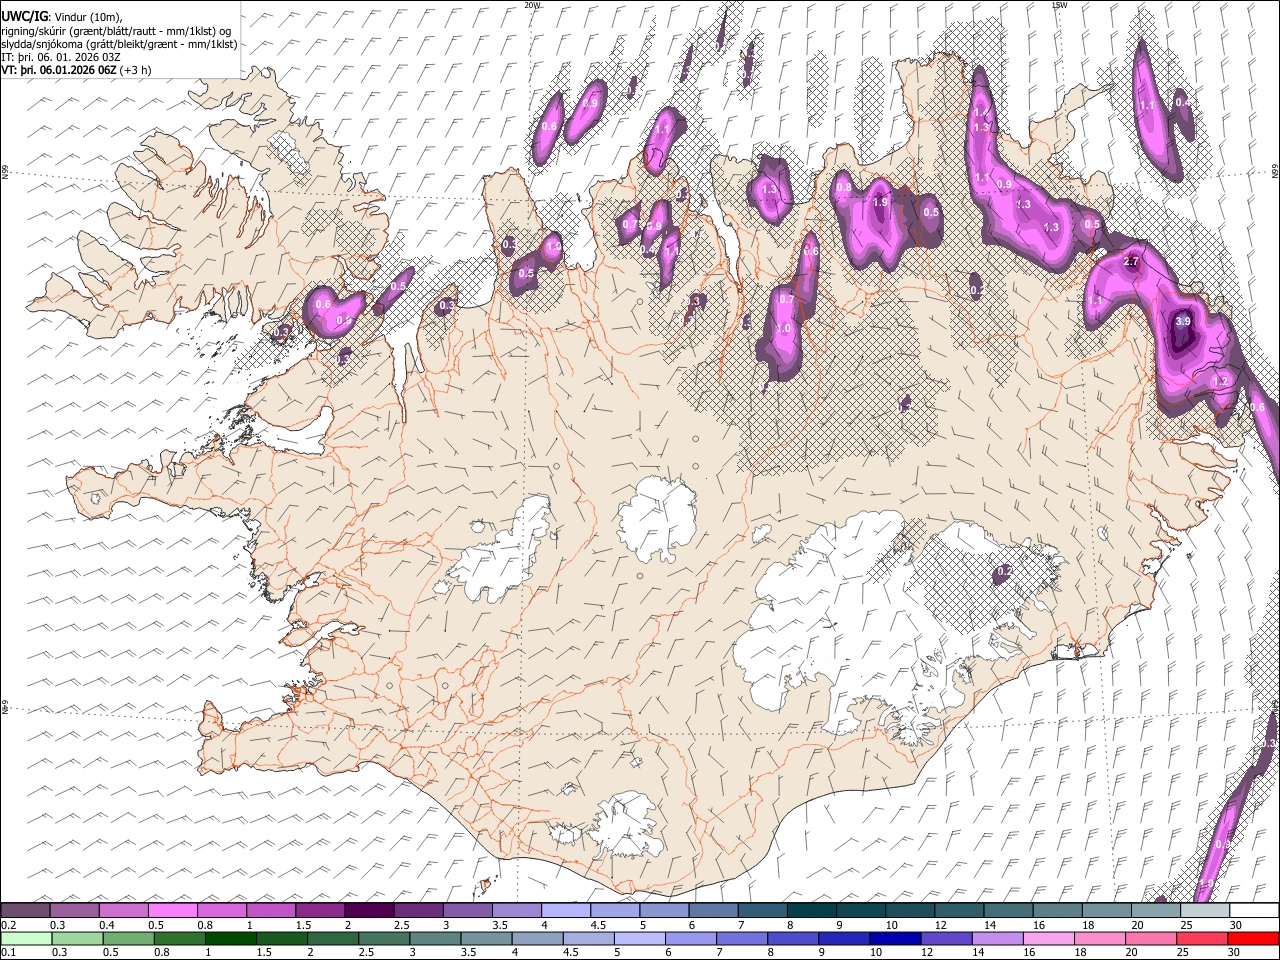
Task: Click the orchid swatch labeled 0.8 on purple scale
Action: tap(222, 910)
